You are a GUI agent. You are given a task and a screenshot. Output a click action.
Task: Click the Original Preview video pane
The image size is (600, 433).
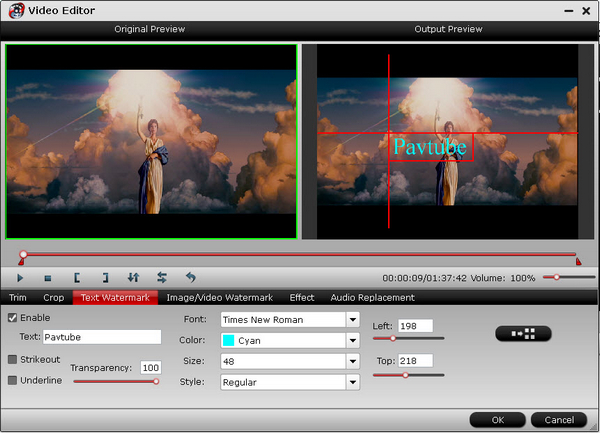151,142
